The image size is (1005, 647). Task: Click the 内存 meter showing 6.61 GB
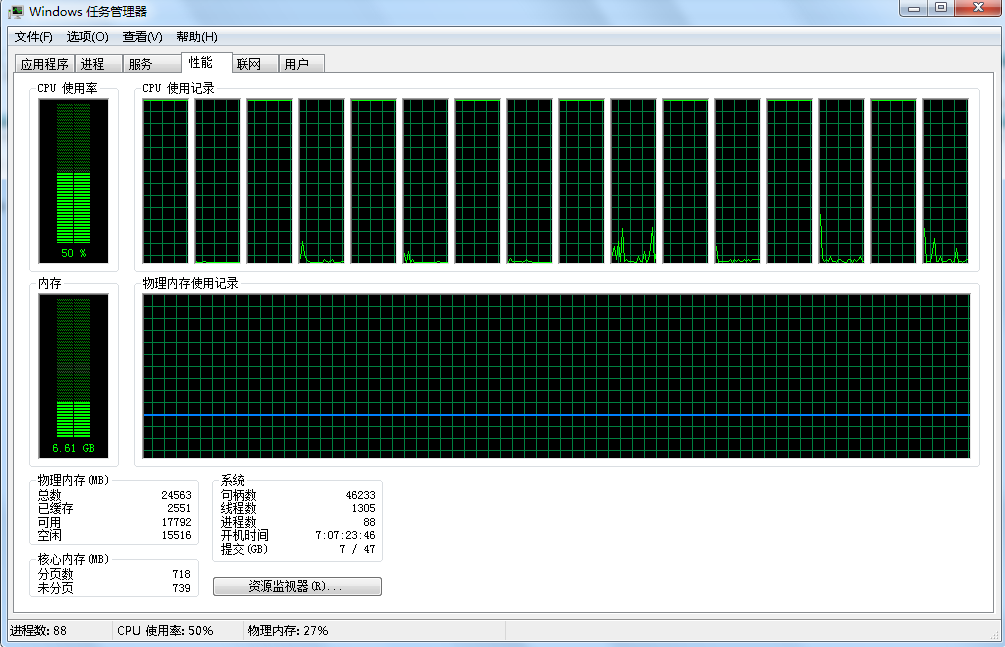pos(74,376)
